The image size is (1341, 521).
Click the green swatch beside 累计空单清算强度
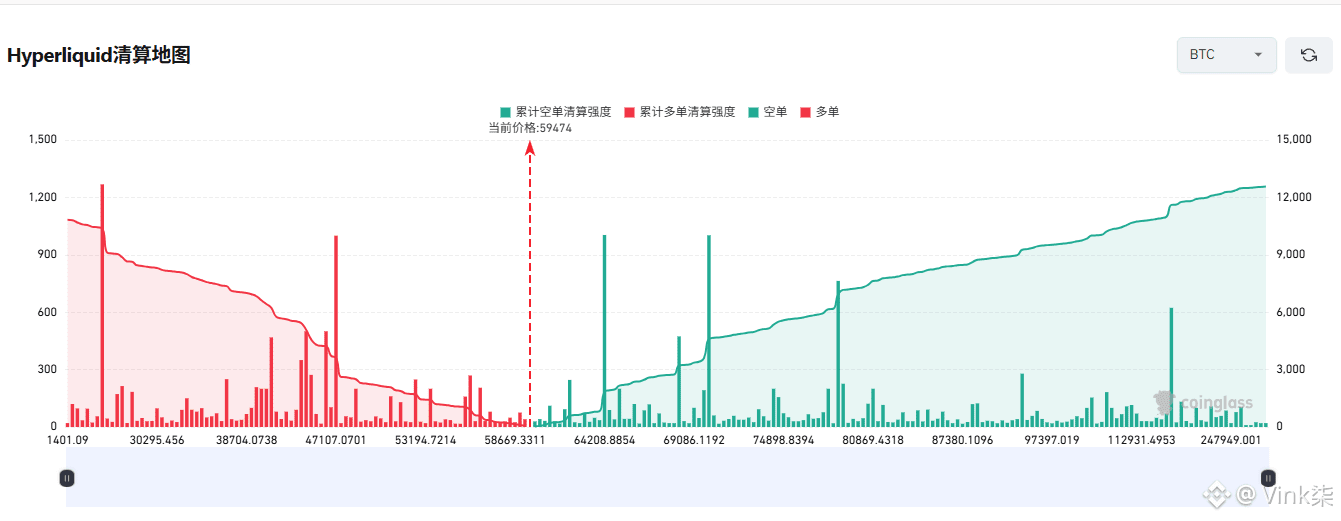(505, 112)
